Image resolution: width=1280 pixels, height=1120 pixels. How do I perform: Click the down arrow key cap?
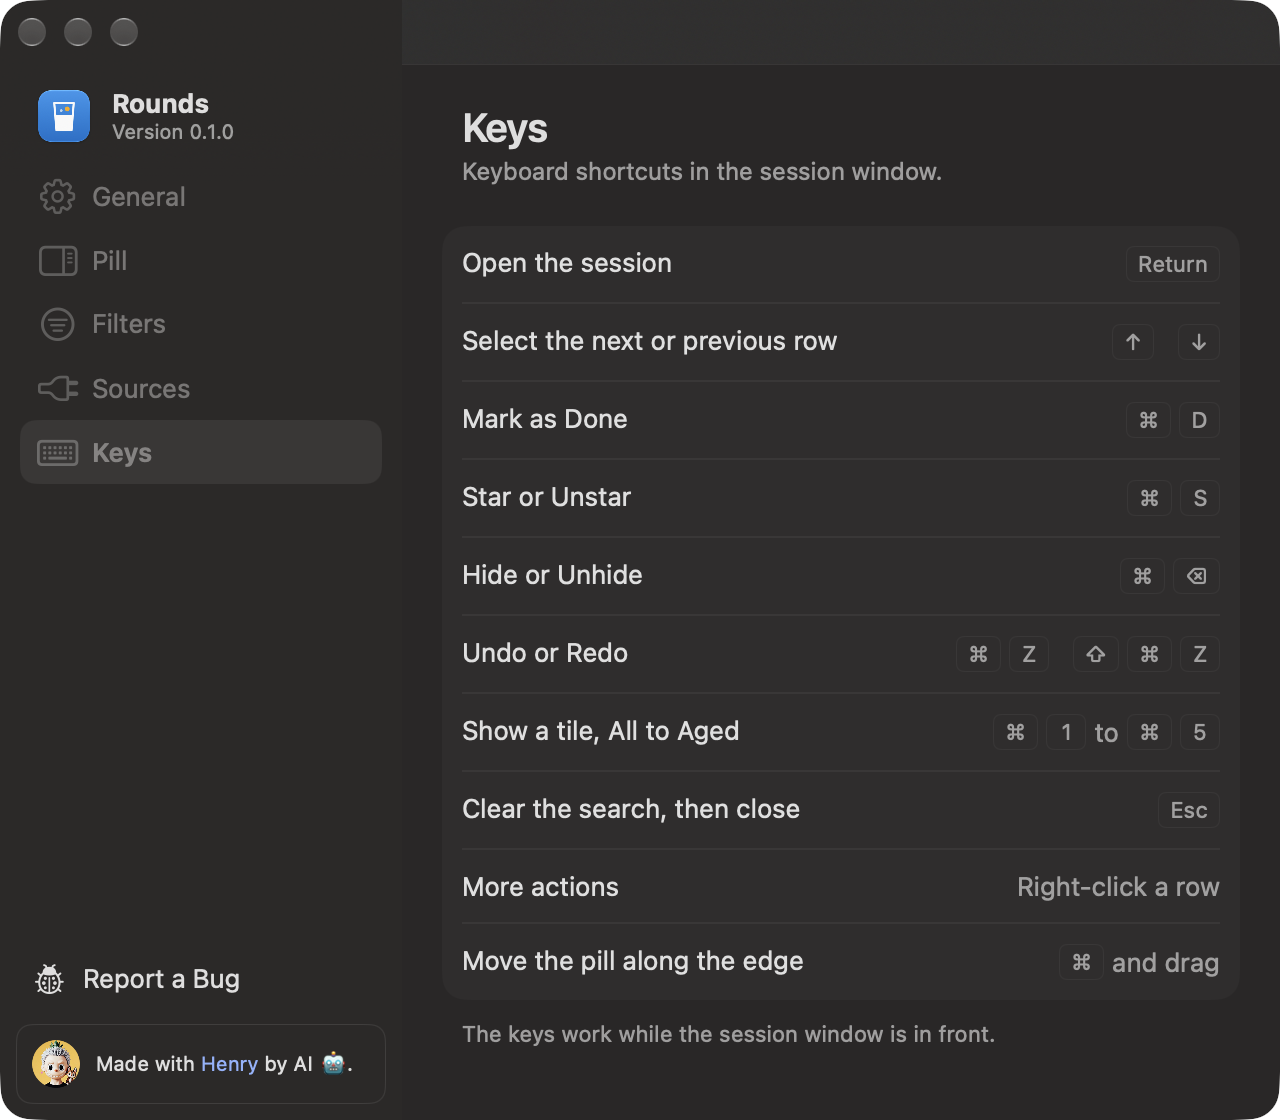click(x=1198, y=342)
